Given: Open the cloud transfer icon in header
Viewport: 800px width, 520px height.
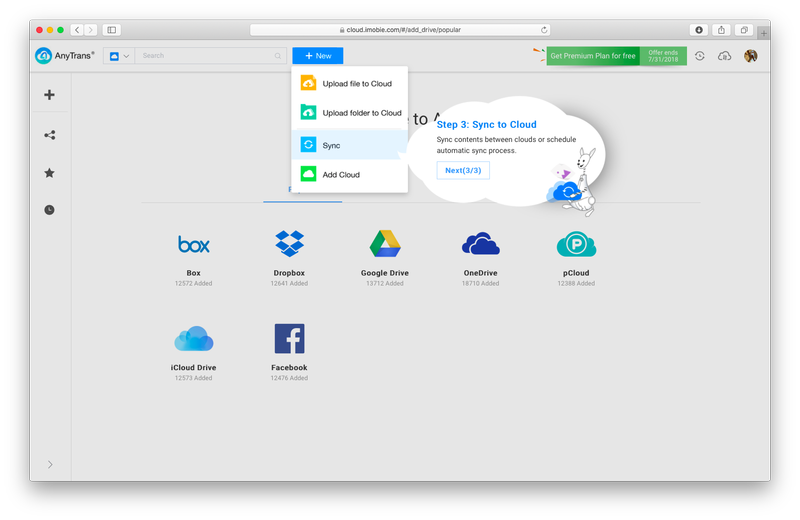Looking at the screenshot, I should (724, 56).
